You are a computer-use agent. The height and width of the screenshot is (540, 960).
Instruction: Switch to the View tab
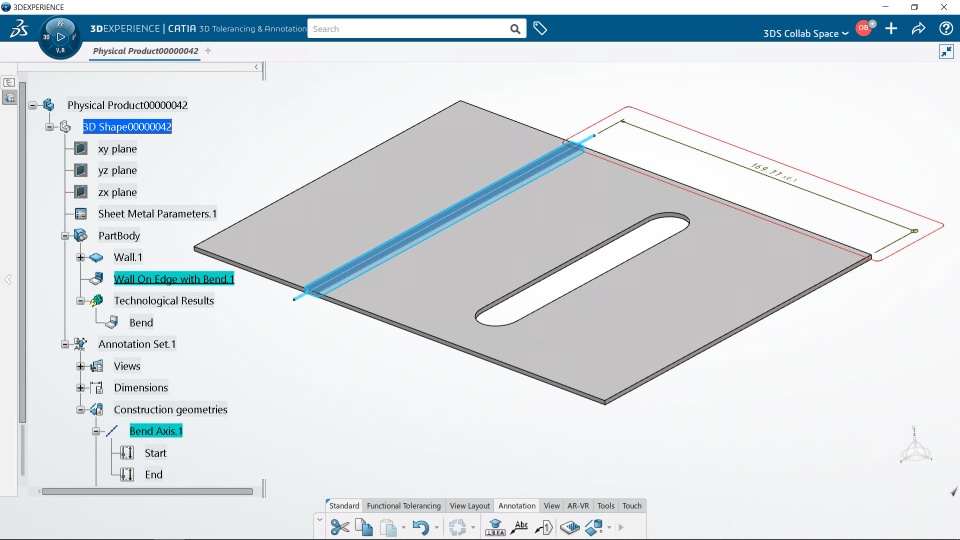[552, 506]
